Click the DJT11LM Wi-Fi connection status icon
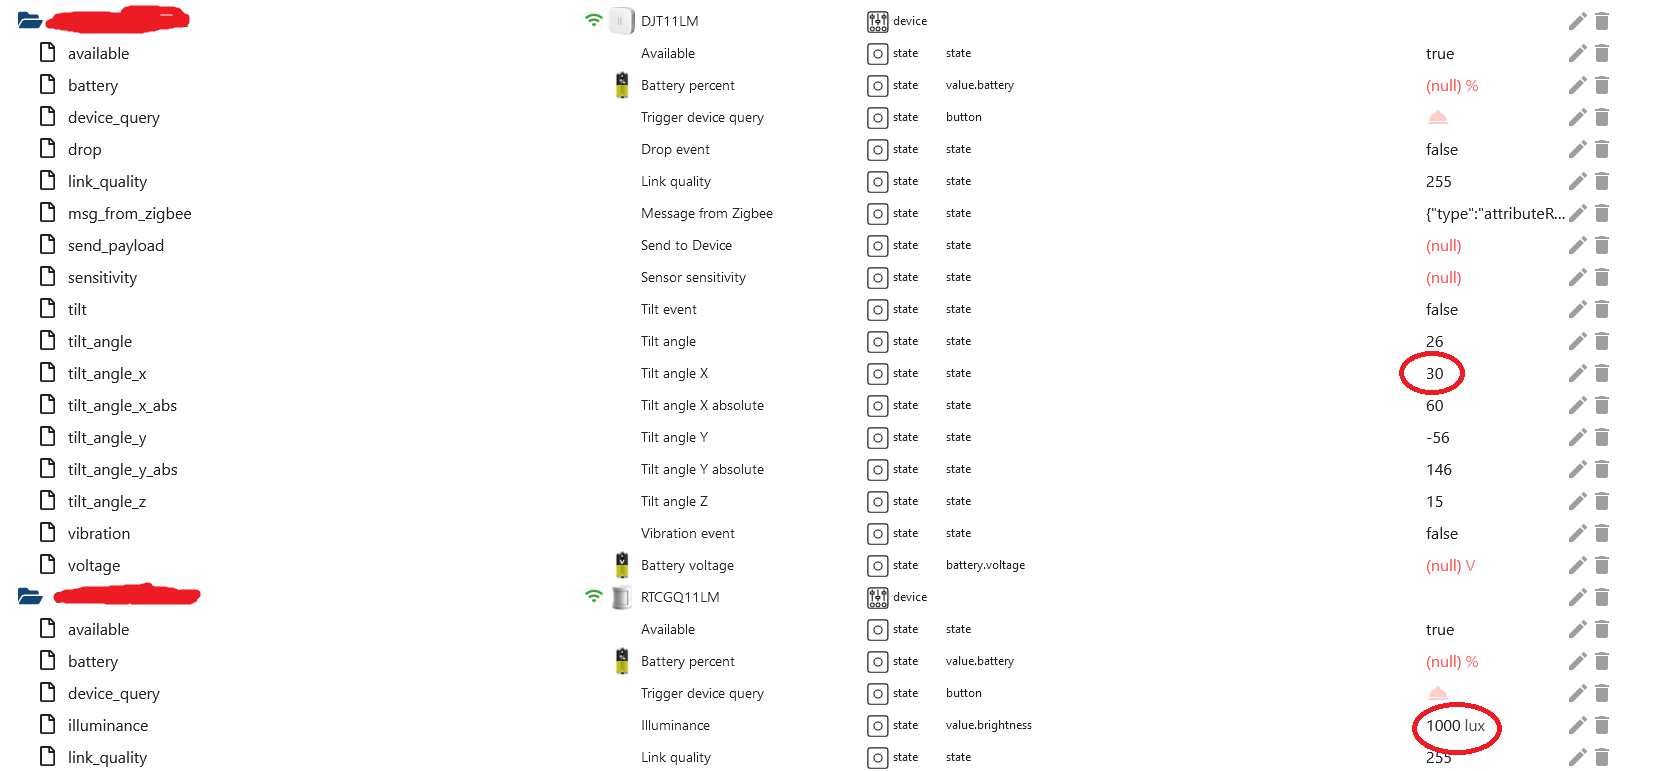This screenshot has width=1674, height=771. point(594,20)
